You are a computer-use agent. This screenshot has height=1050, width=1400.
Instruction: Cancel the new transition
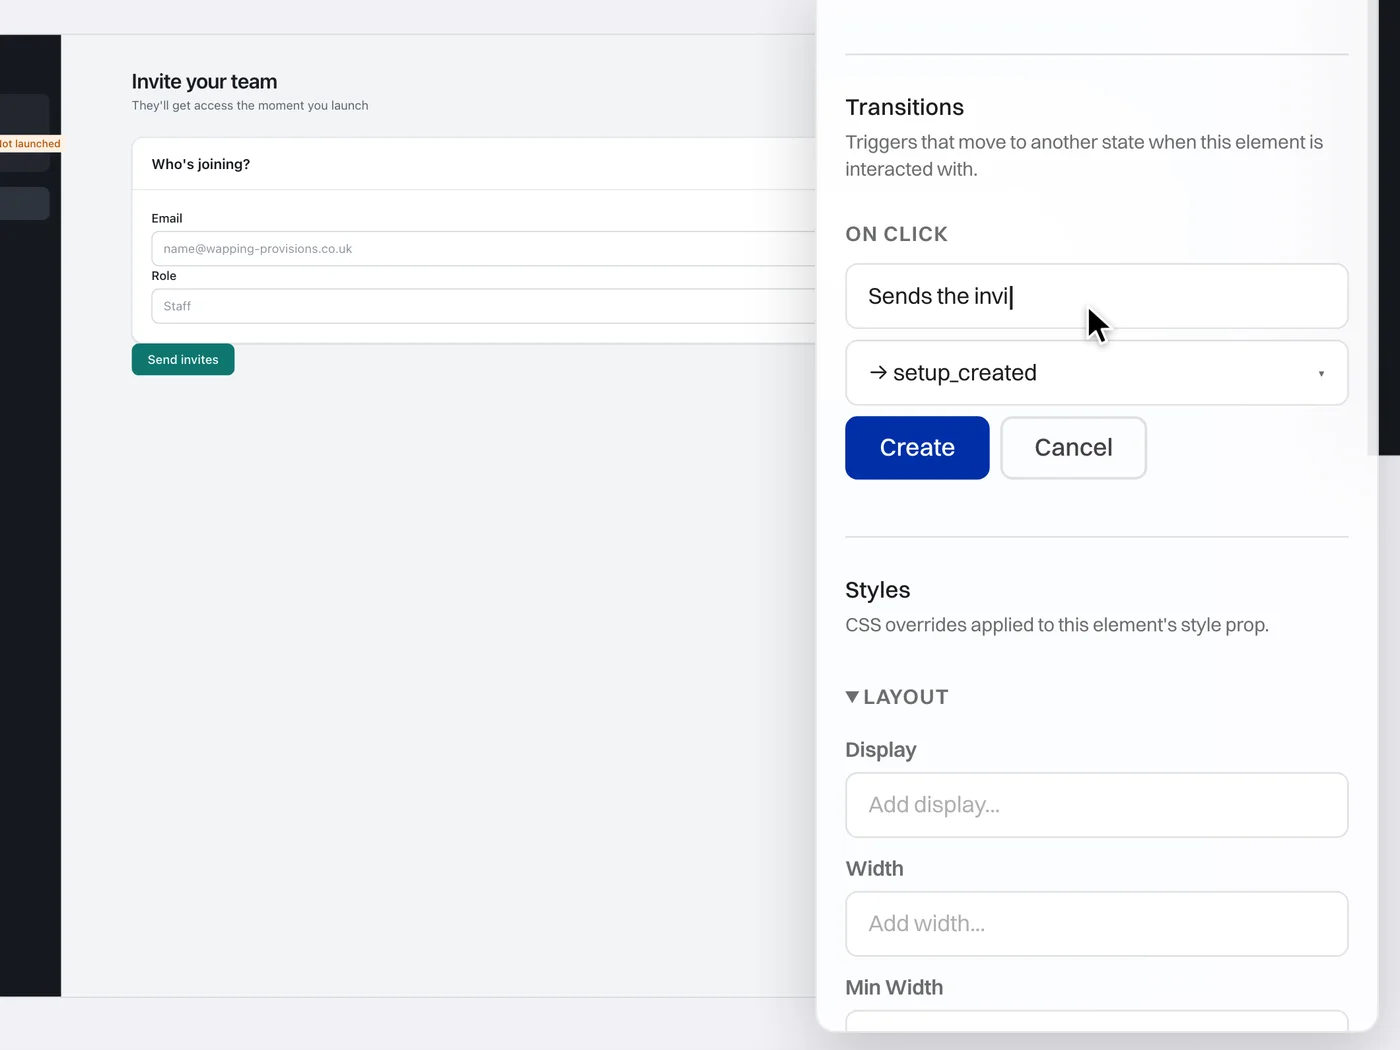tap(1073, 448)
